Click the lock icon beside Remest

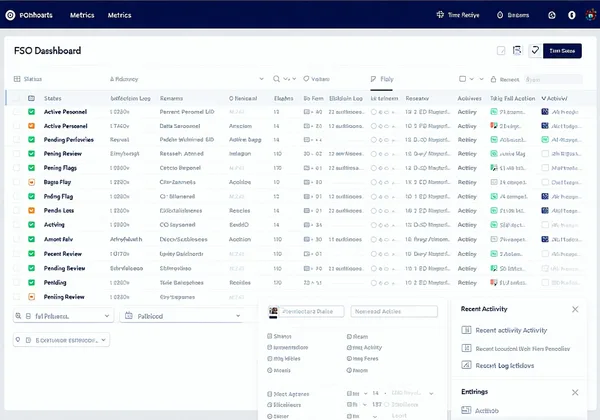pyautogui.click(x=493, y=79)
